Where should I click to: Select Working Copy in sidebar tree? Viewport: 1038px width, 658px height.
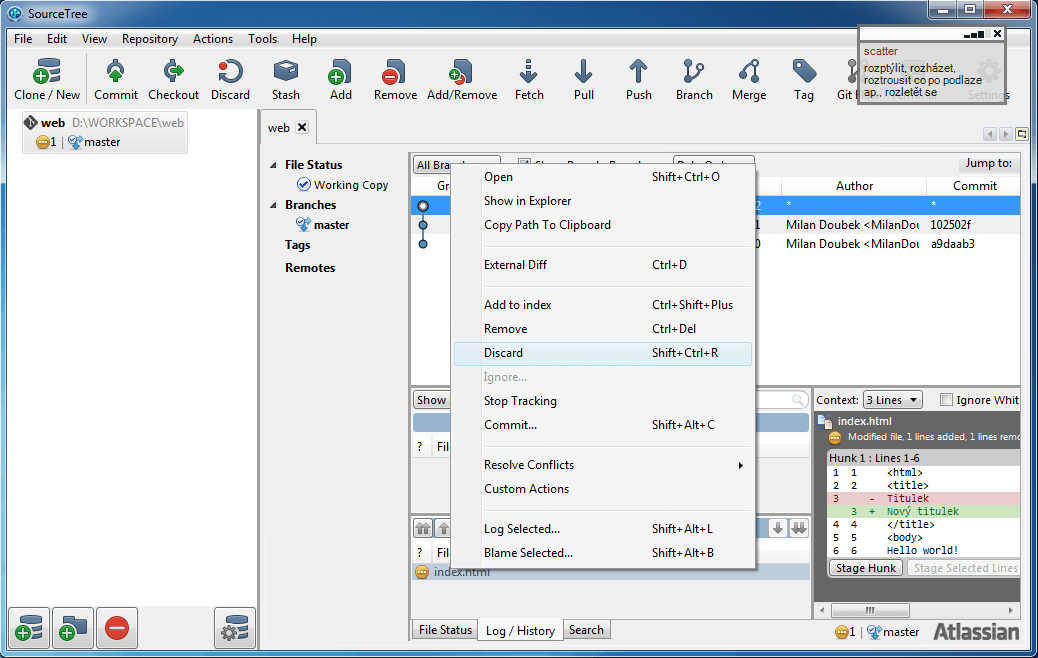343,185
